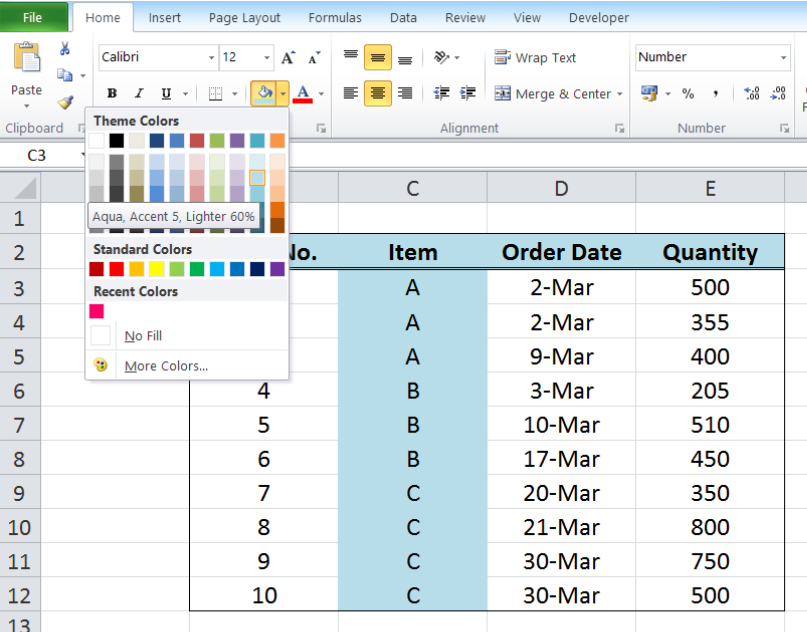Increase font size with Grow Font
Viewport: 807px width, 632px height.
[x=288, y=58]
